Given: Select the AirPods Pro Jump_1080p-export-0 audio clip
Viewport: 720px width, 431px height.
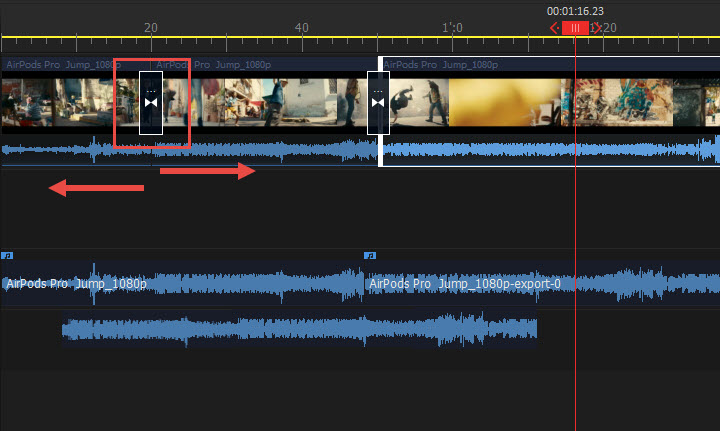Looking at the screenshot, I should [542, 283].
